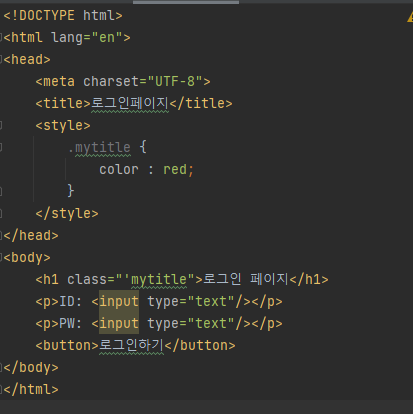Click the opening <button> tag
This screenshot has width=413, height=414.
pyautogui.click(x=67, y=346)
